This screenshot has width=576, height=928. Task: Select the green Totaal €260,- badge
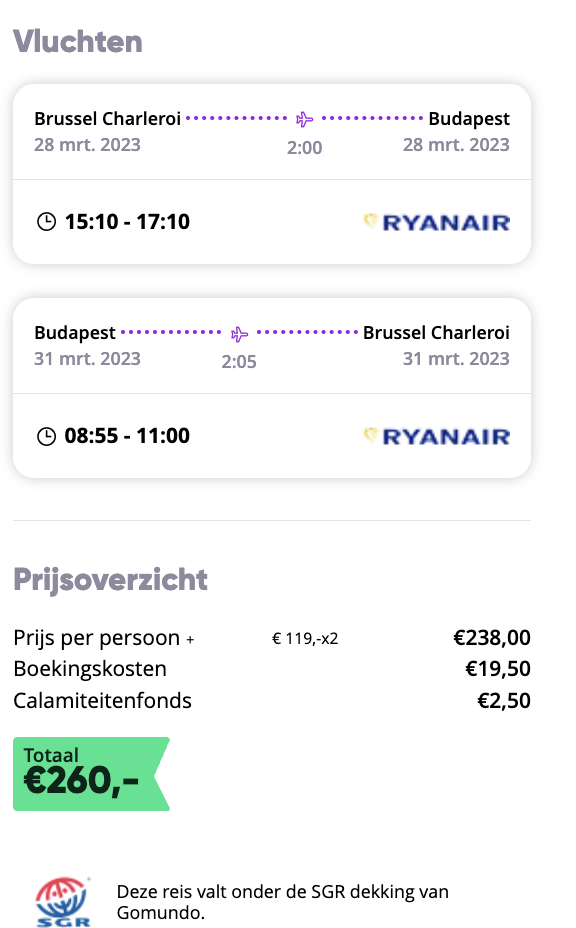point(91,774)
